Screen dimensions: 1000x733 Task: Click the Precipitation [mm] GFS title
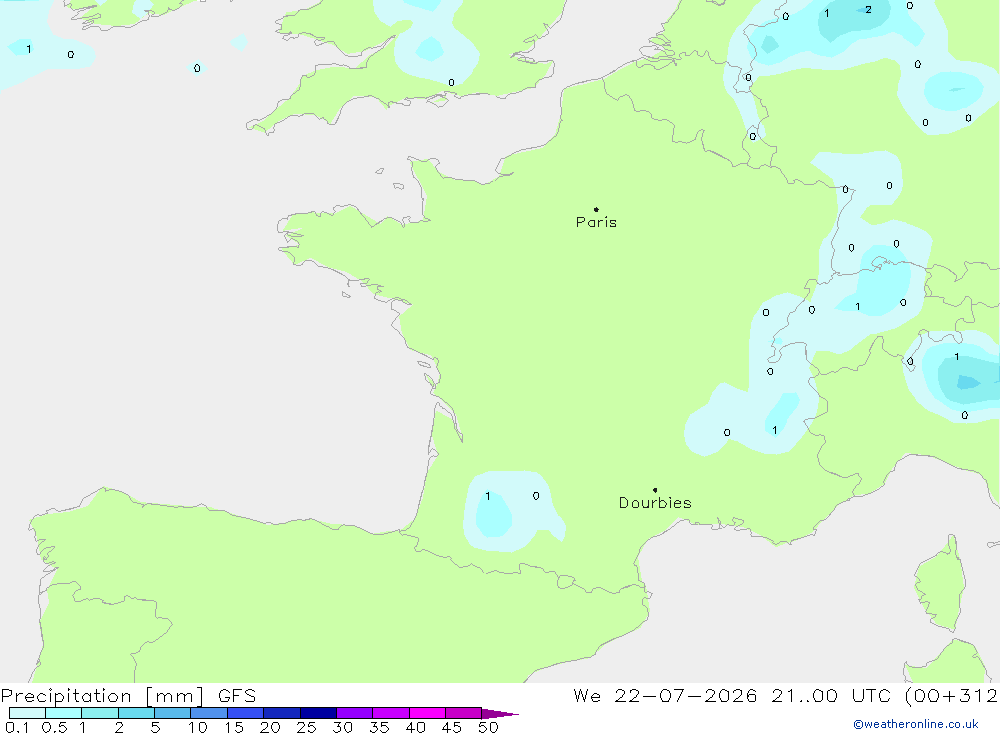pyautogui.click(x=128, y=695)
